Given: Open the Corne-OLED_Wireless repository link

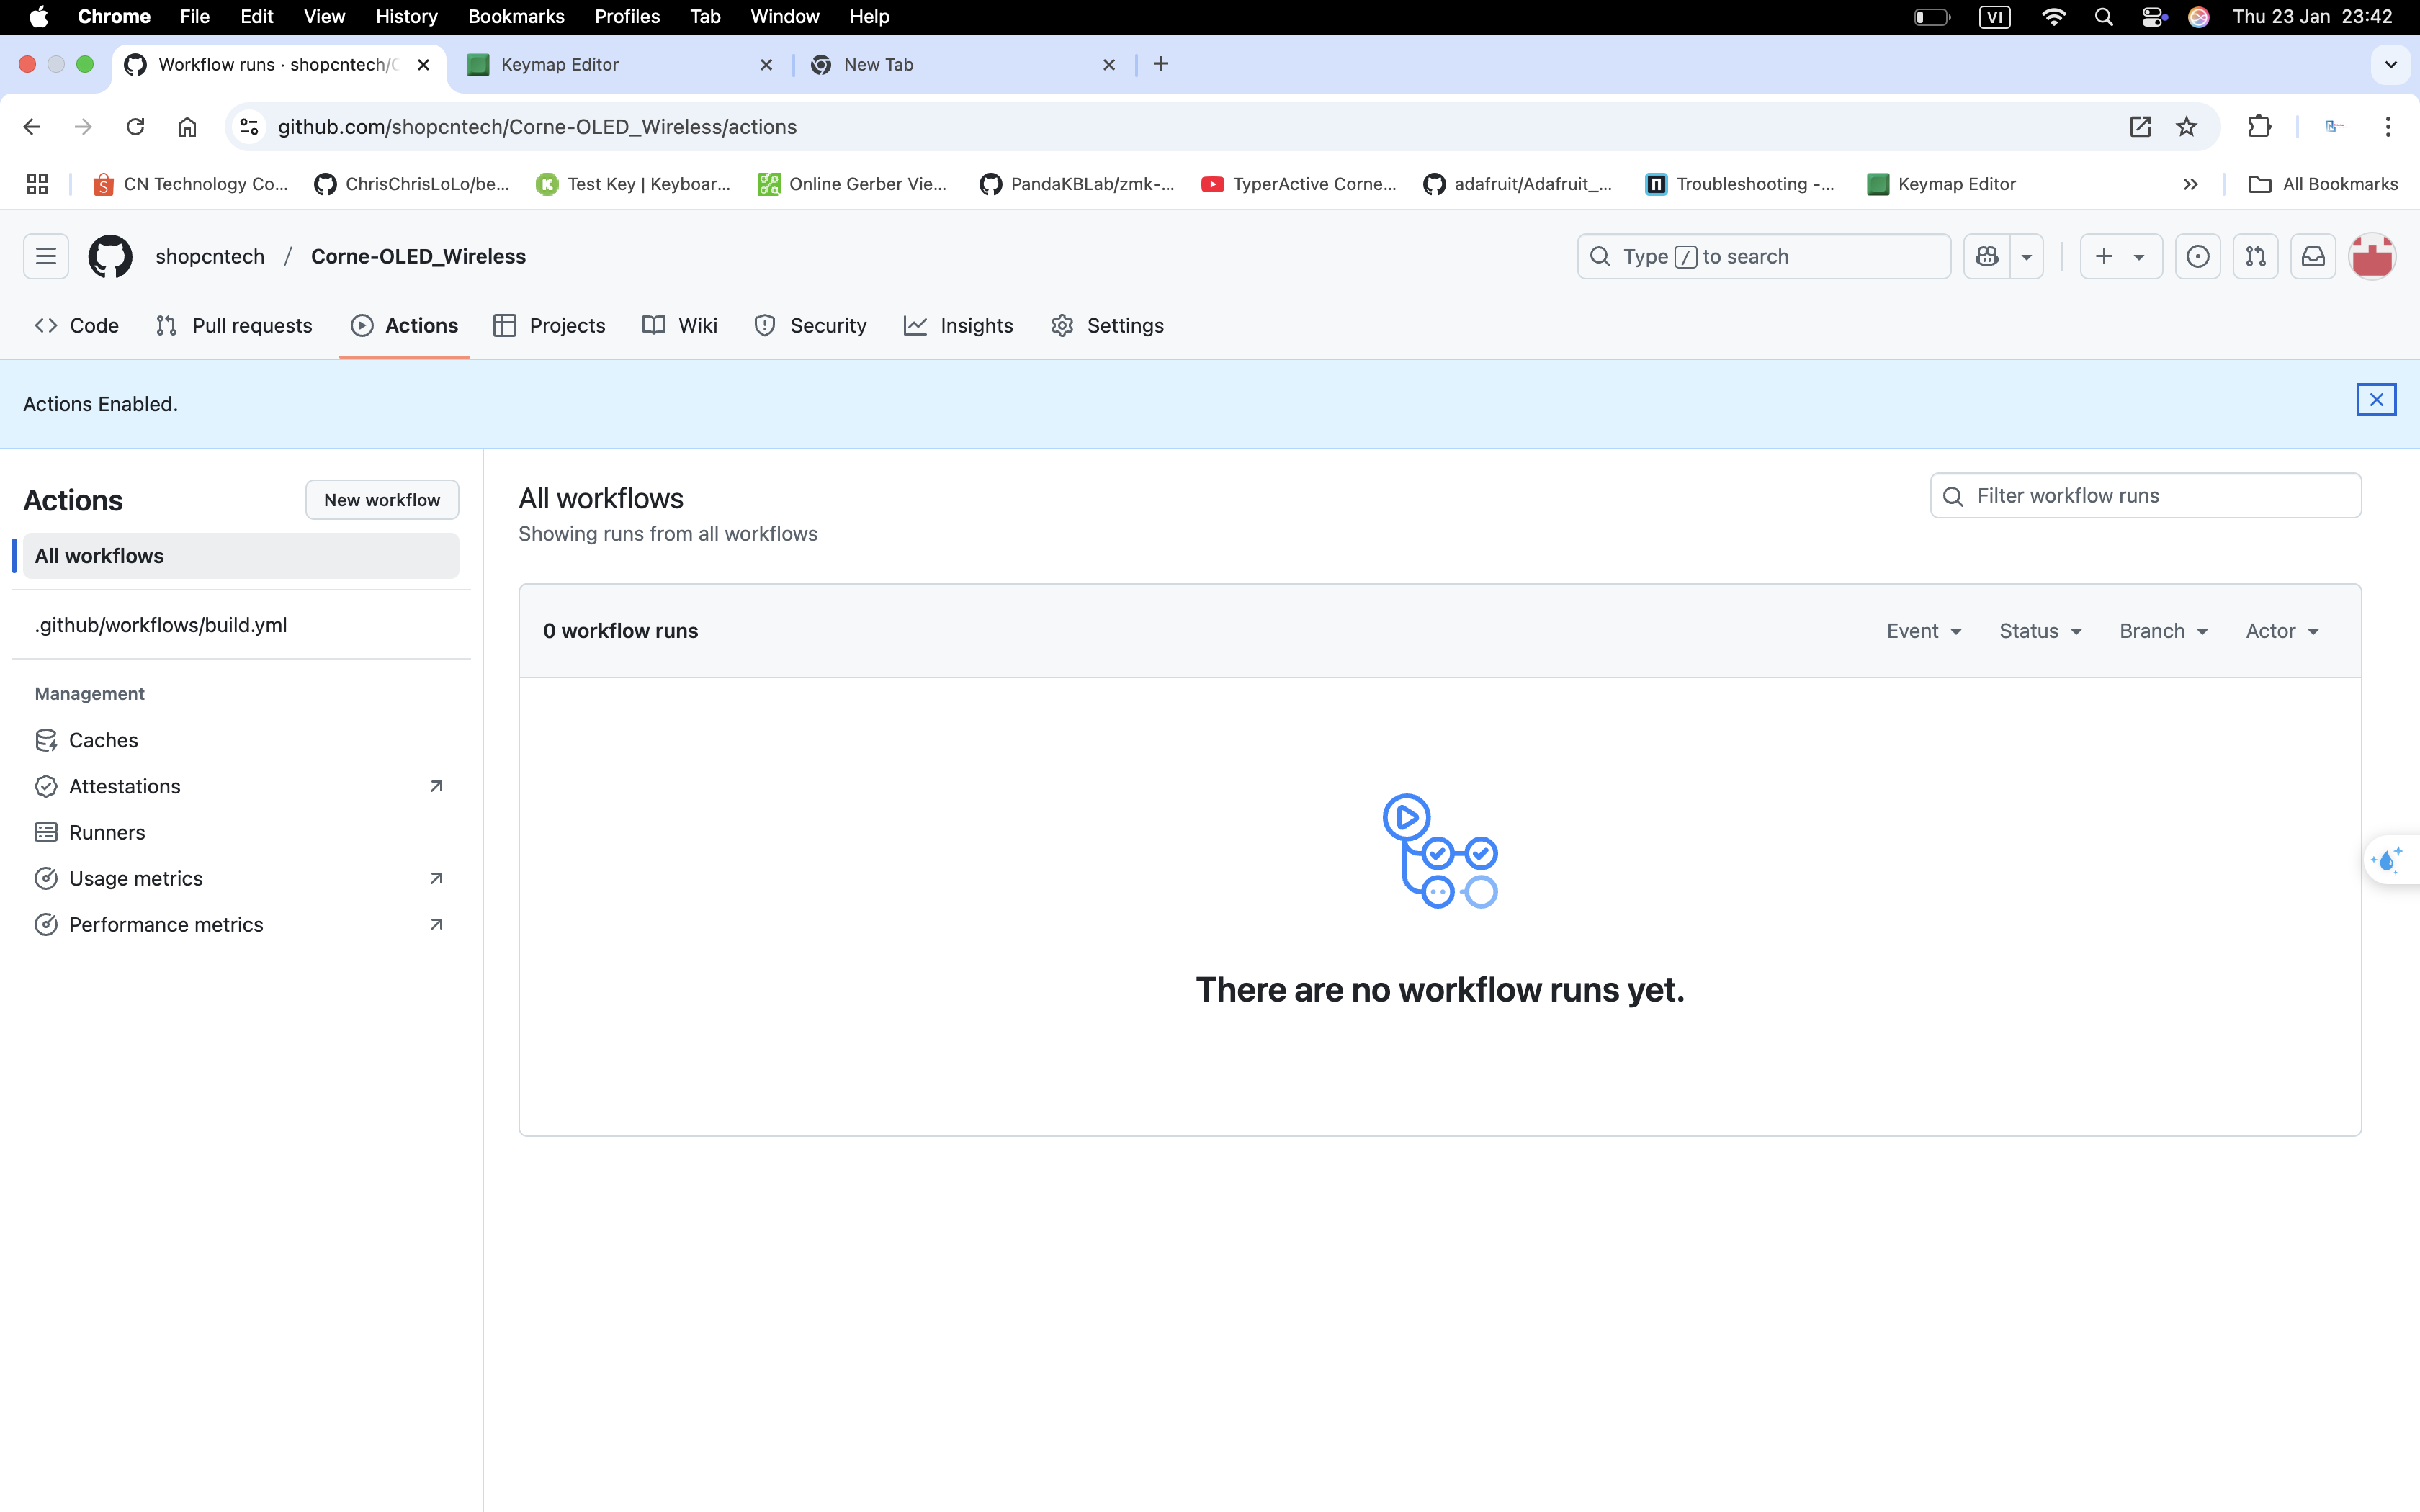Looking at the screenshot, I should [418, 256].
